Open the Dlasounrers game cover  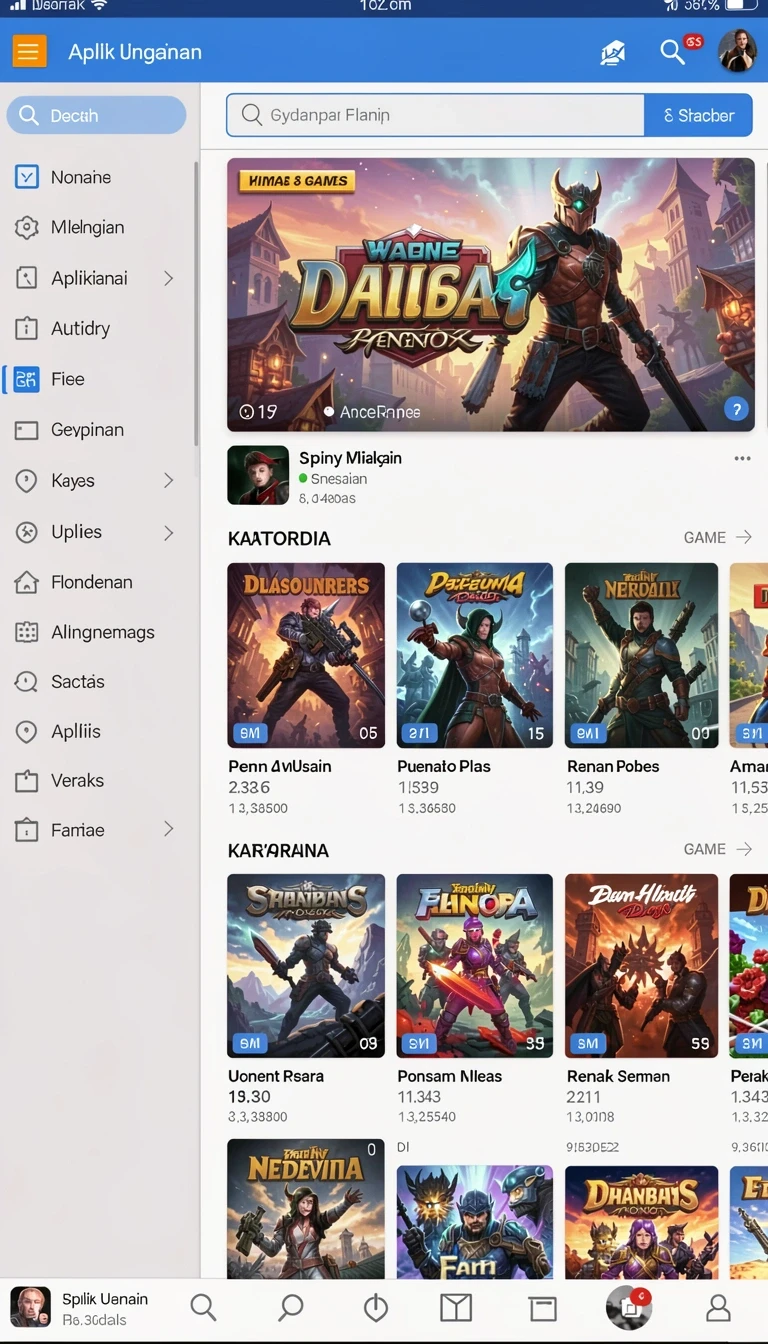tap(306, 656)
